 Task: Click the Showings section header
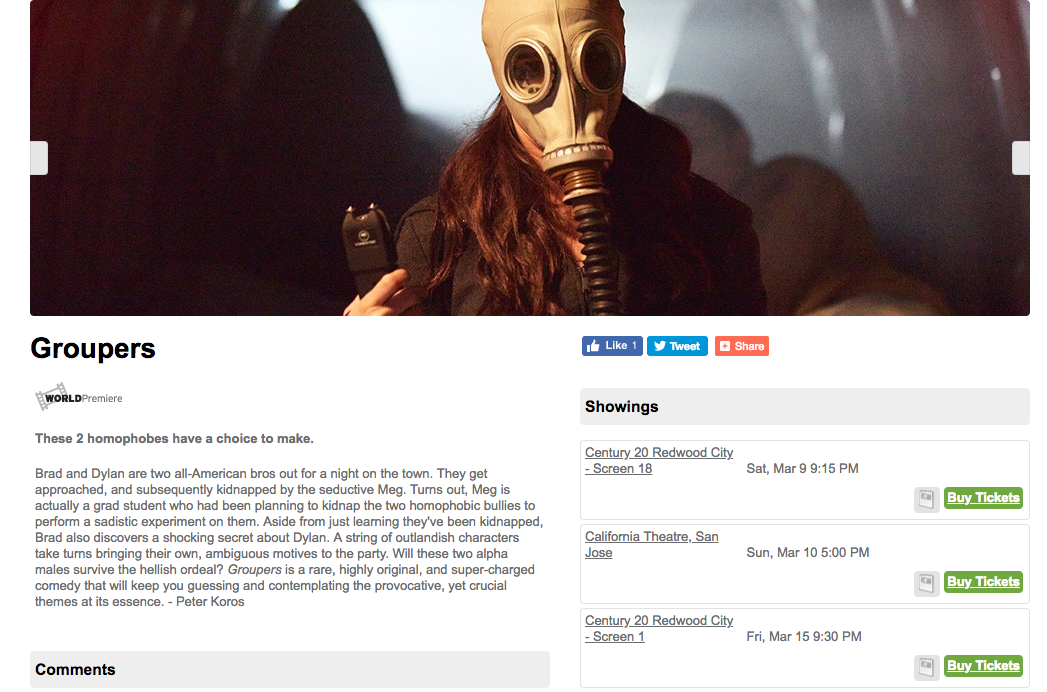coord(805,406)
